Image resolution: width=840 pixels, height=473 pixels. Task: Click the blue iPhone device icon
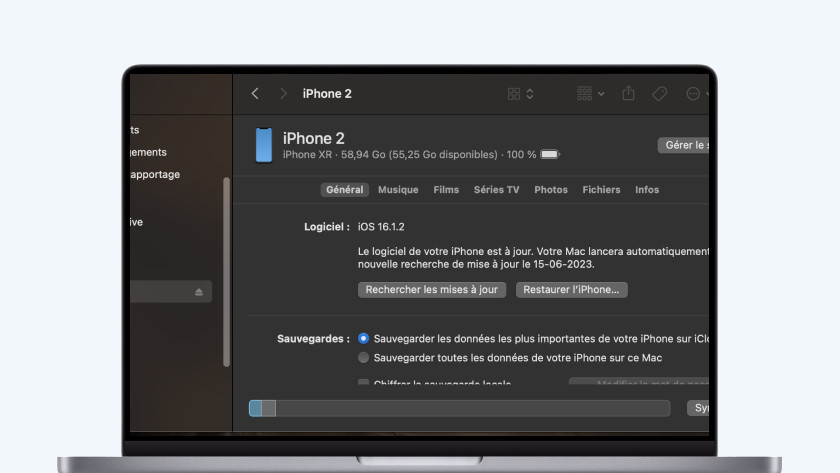(x=264, y=145)
